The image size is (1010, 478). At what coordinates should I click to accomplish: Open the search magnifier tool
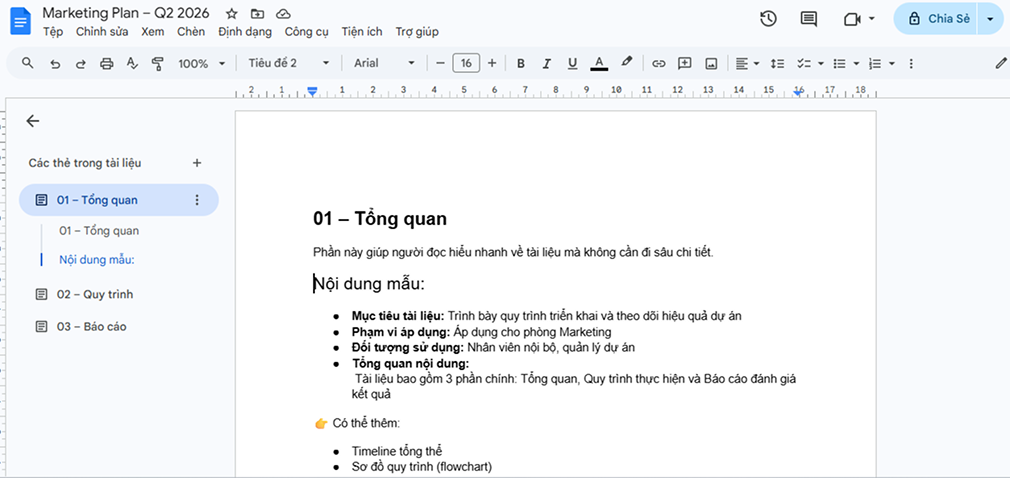(x=28, y=63)
